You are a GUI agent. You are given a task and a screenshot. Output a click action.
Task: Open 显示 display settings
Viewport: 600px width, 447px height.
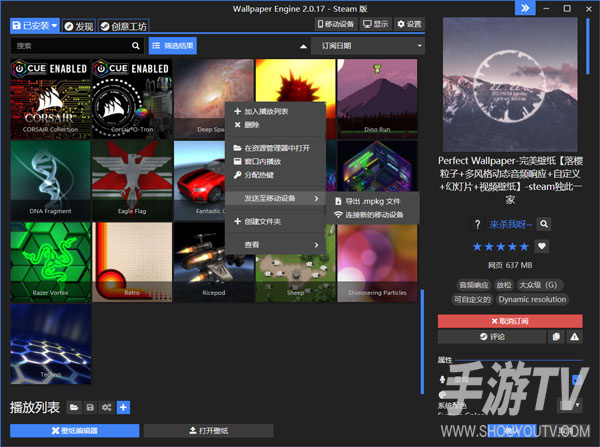(375, 24)
